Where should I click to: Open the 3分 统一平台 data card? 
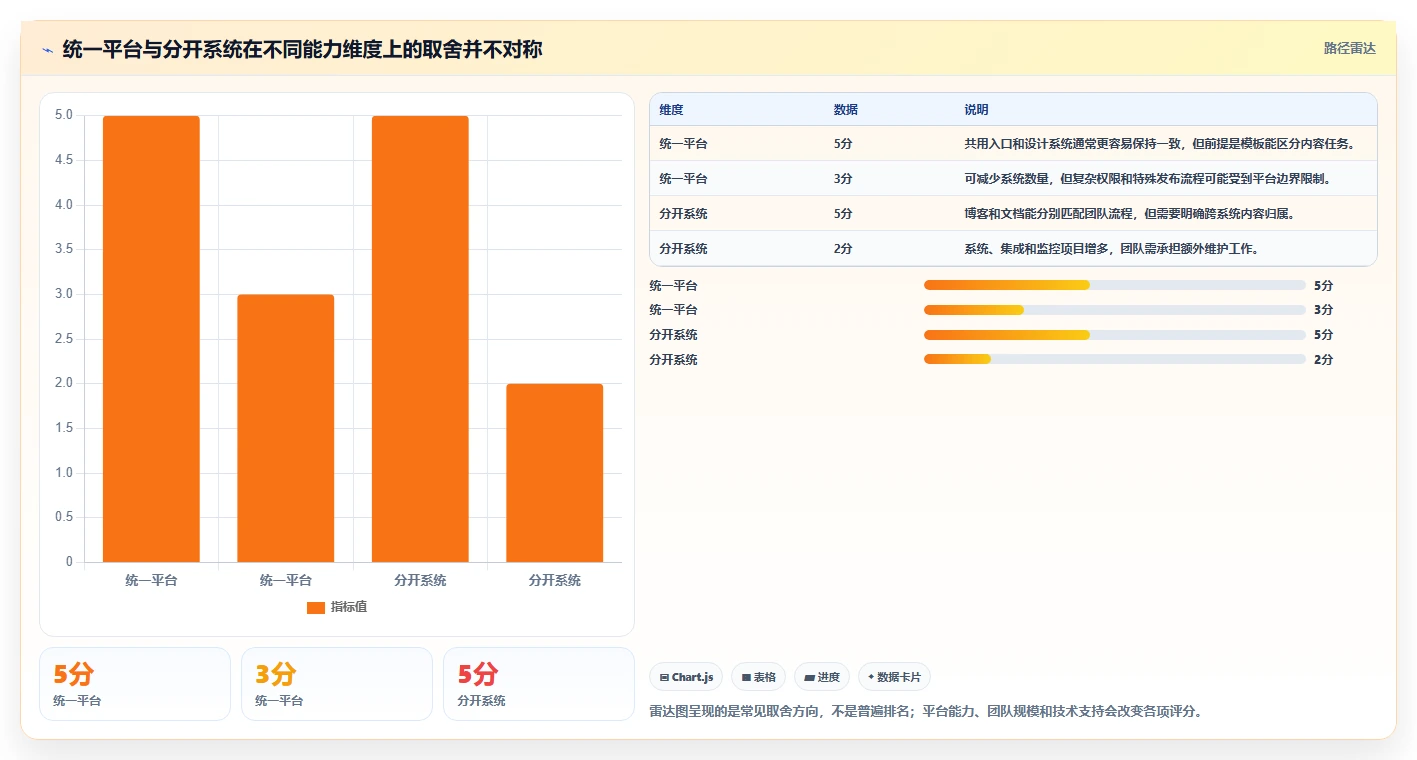tap(337, 684)
